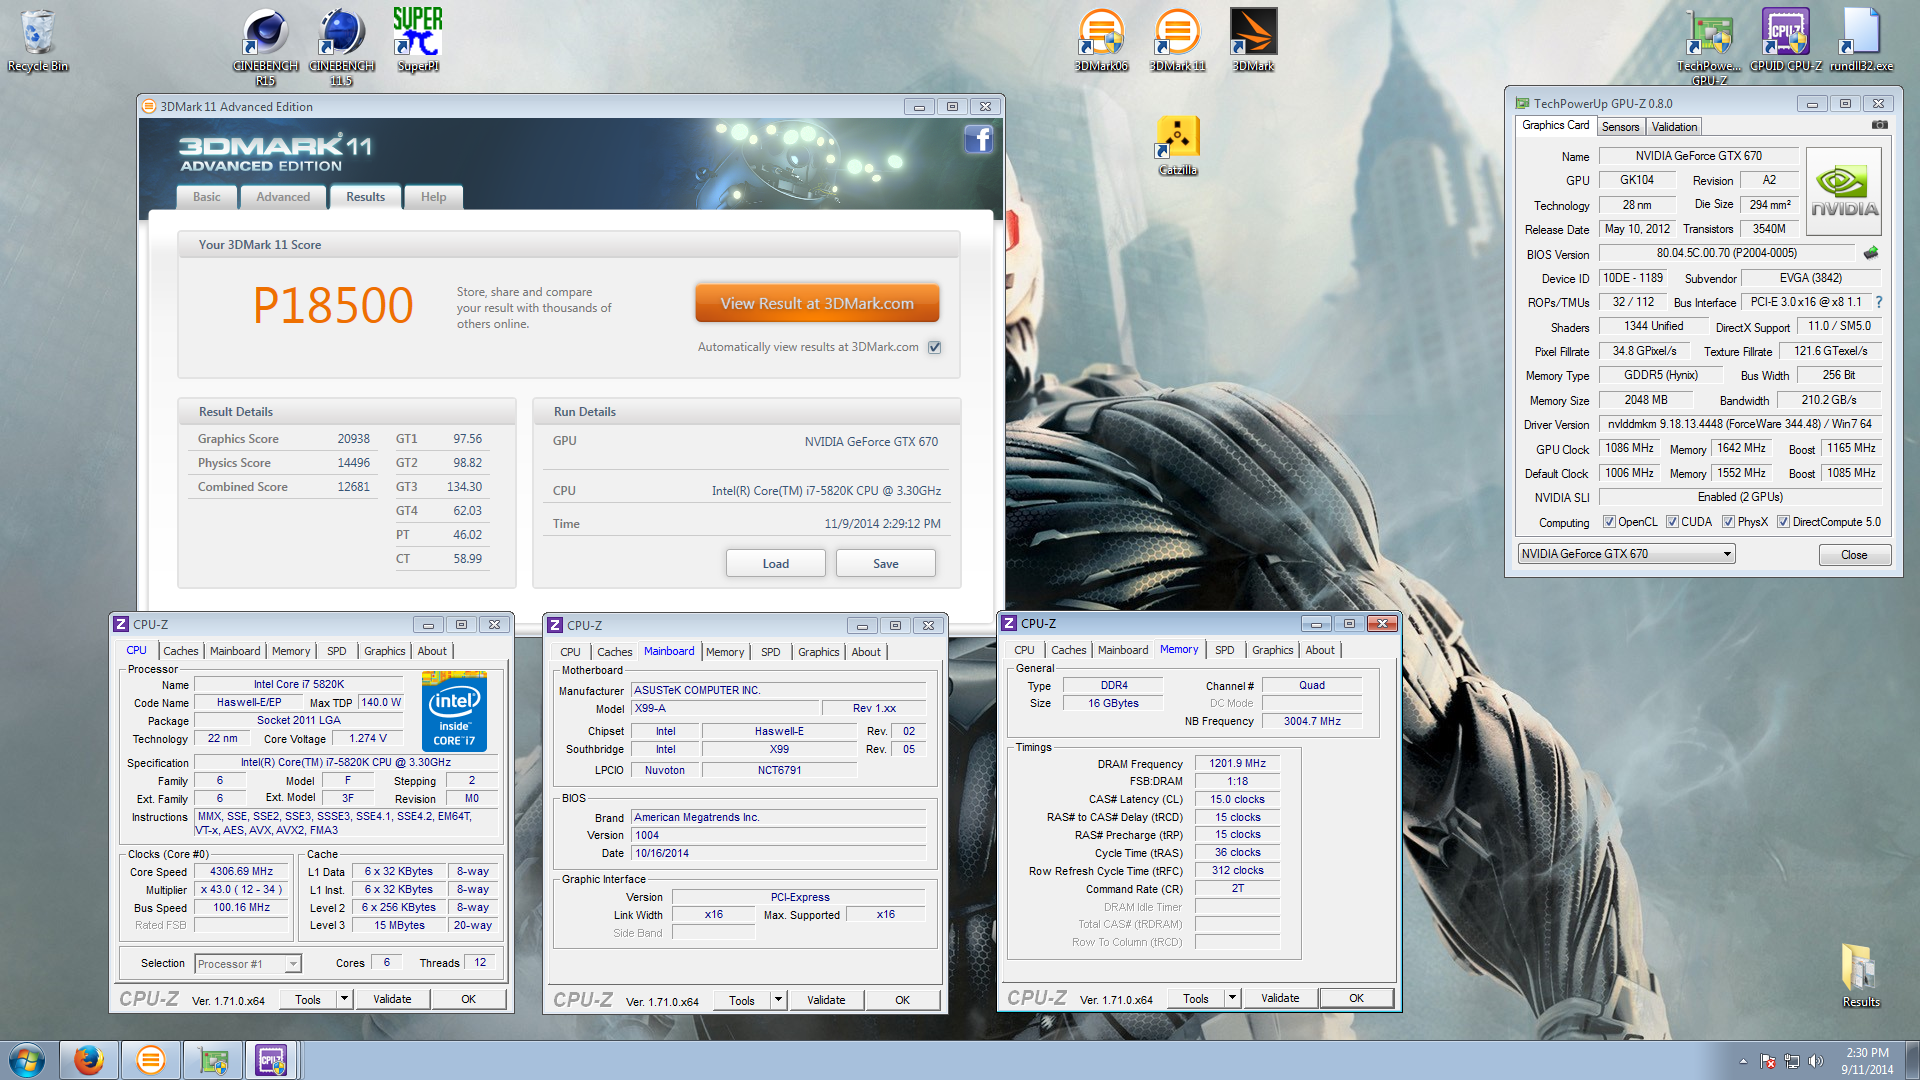This screenshot has width=1920, height=1080.
Task: Open the Results folder on desktop
Action: pyautogui.click(x=1861, y=975)
